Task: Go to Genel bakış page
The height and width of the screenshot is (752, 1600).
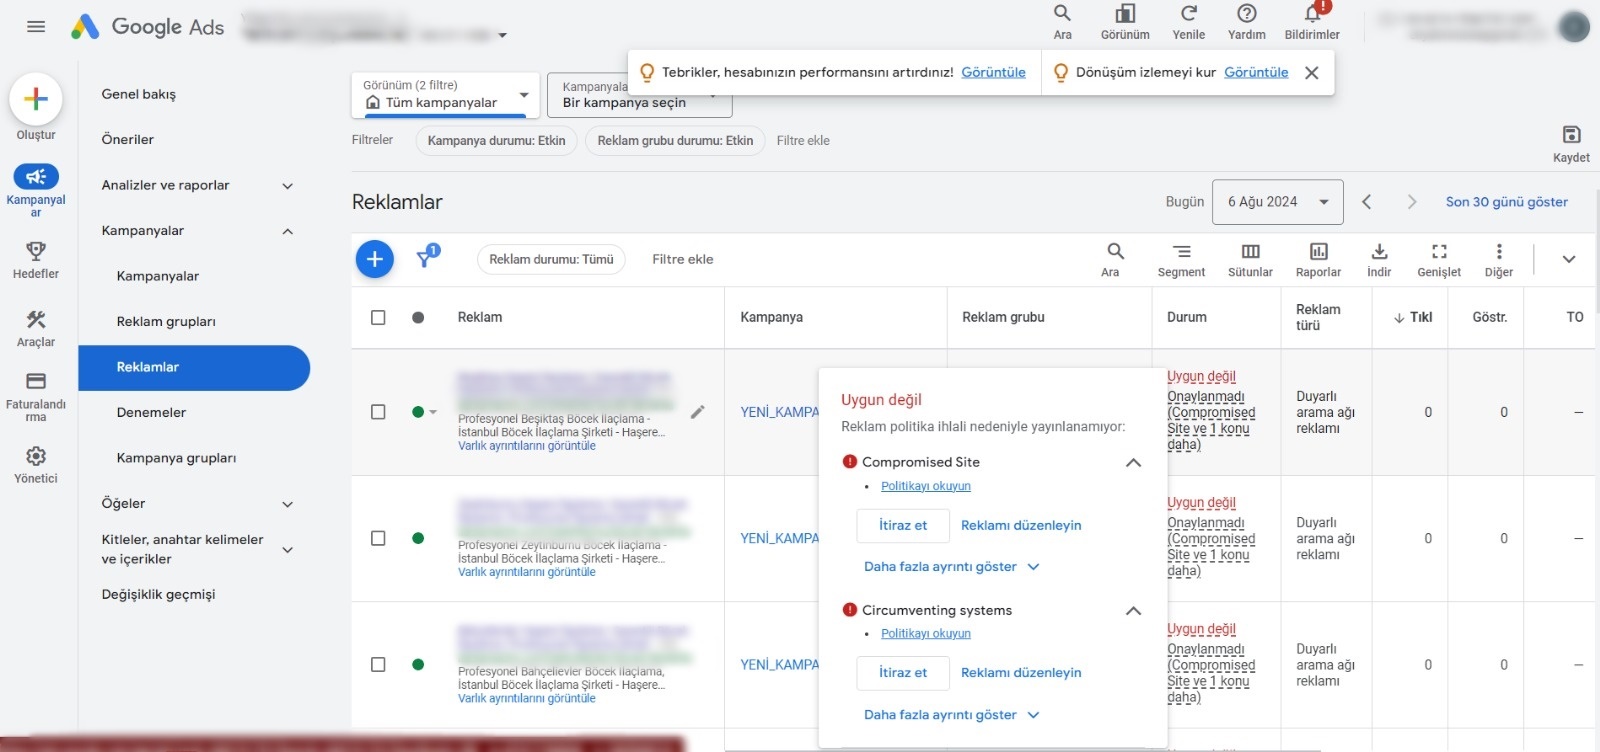Action: pyautogui.click(x=139, y=94)
